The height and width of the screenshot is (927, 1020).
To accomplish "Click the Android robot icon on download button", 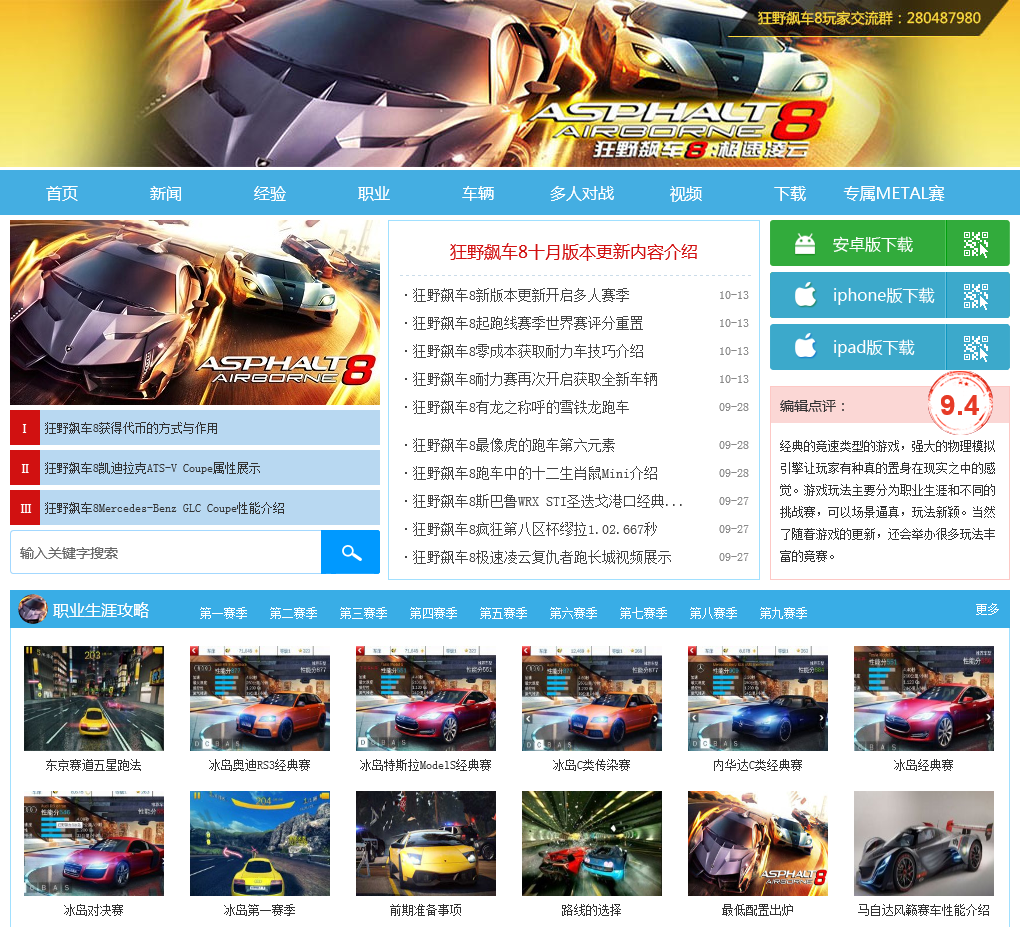I will [x=805, y=244].
